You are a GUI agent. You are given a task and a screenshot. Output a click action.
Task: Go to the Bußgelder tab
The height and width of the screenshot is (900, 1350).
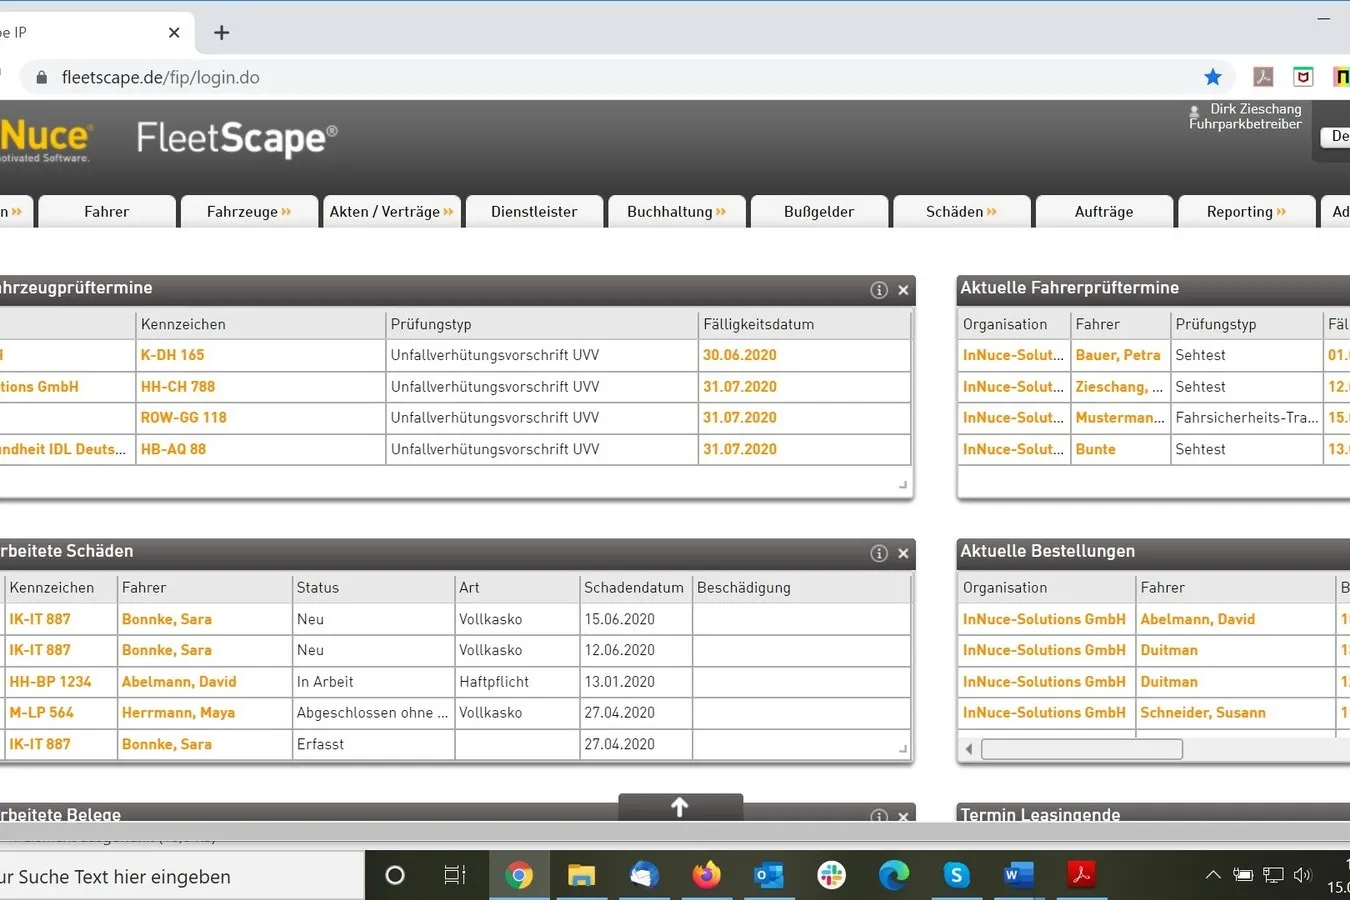click(x=819, y=212)
